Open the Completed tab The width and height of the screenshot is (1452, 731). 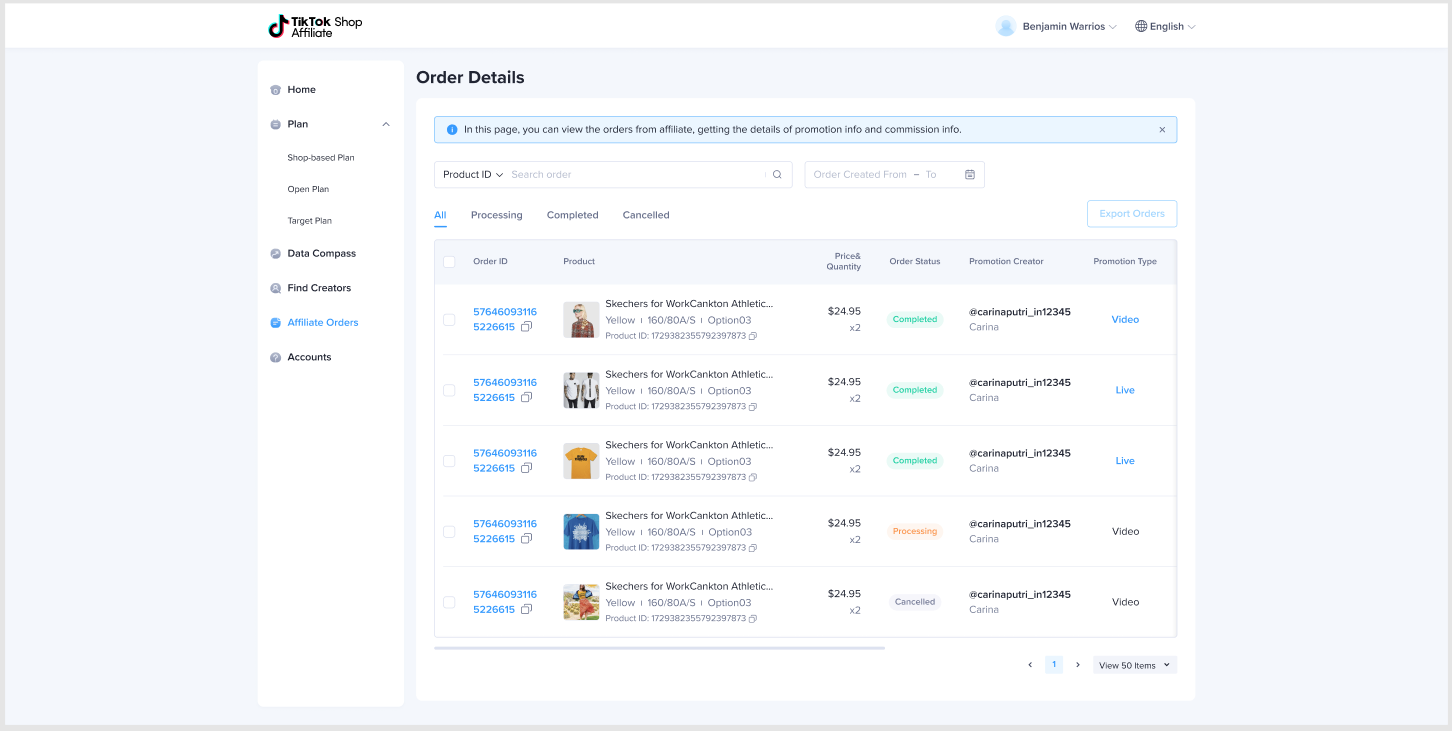coord(573,216)
